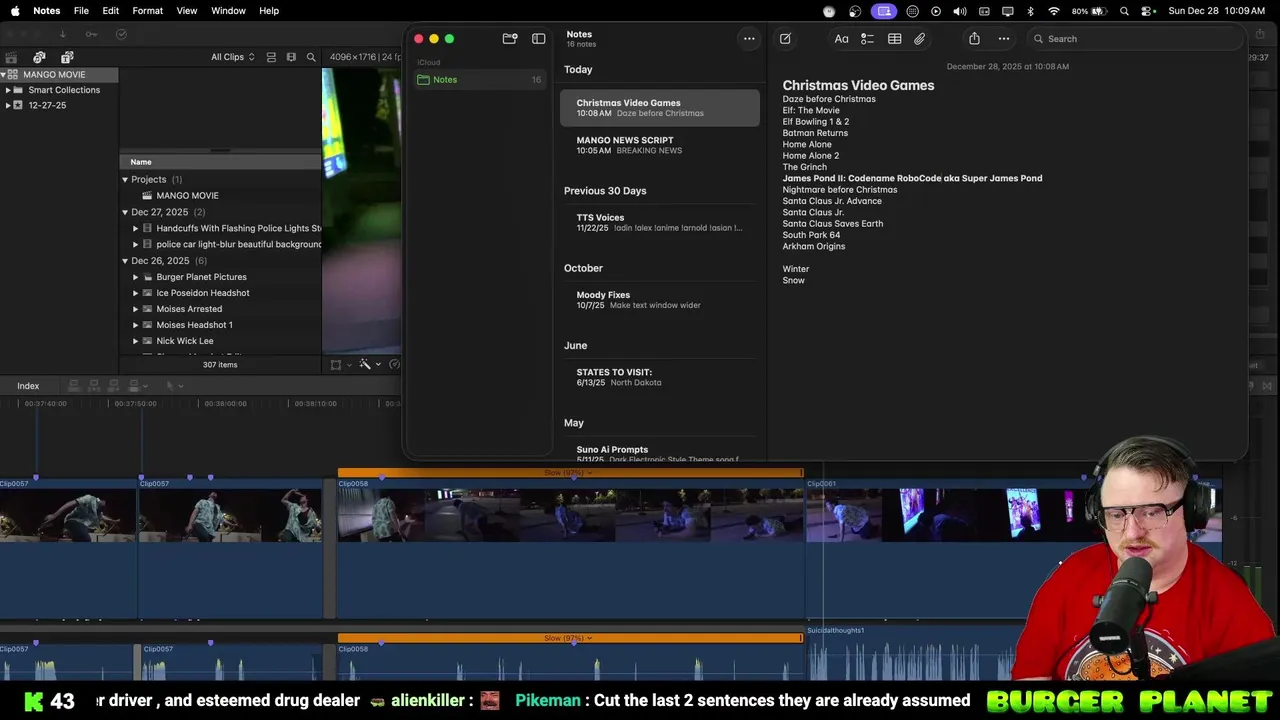This screenshot has width=1280, height=720.
Task: Click the transform tool icon under viewer
Action: pyautogui.click(x=336, y=365)
